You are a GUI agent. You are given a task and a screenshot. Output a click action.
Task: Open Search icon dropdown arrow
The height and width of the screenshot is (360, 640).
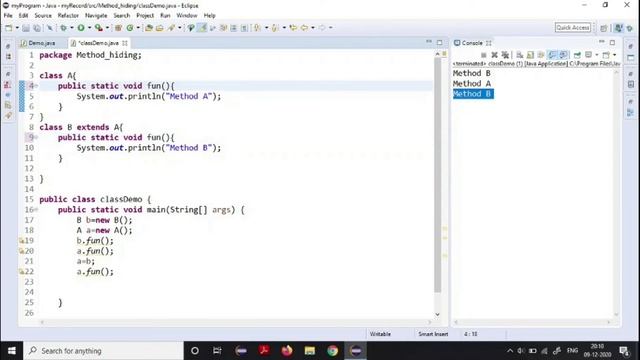[179, 28]
